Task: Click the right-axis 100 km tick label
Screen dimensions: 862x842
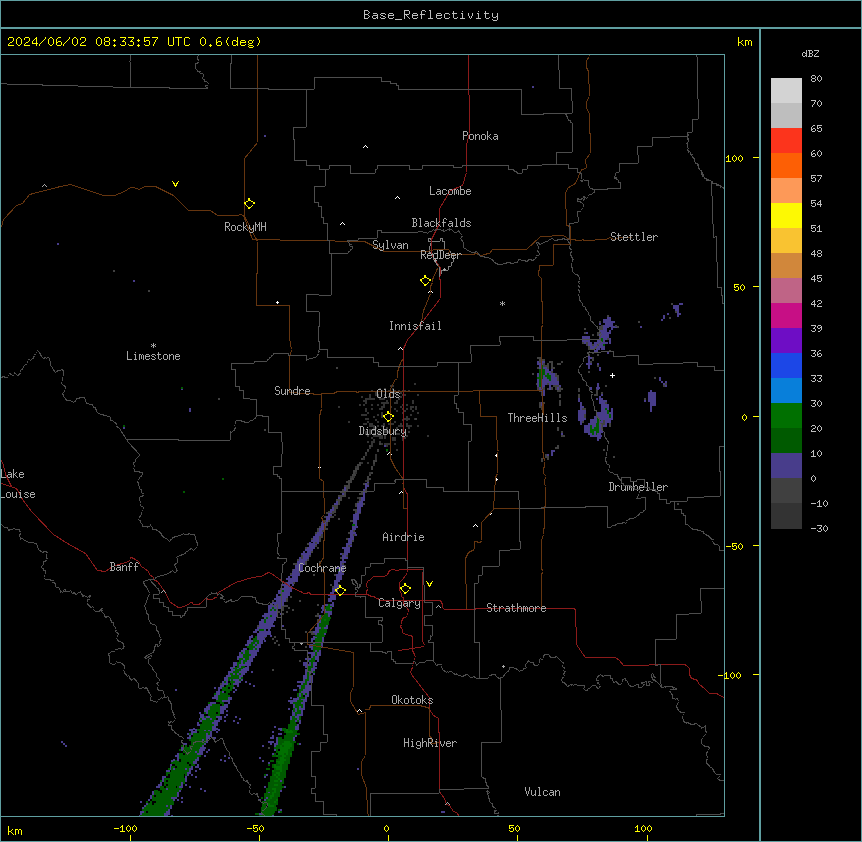Action: pos(734,158)
